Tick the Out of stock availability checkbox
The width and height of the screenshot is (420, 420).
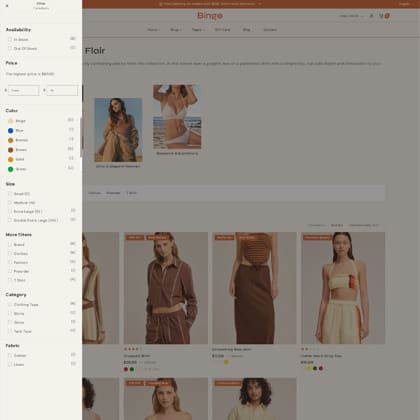(10, 48)
